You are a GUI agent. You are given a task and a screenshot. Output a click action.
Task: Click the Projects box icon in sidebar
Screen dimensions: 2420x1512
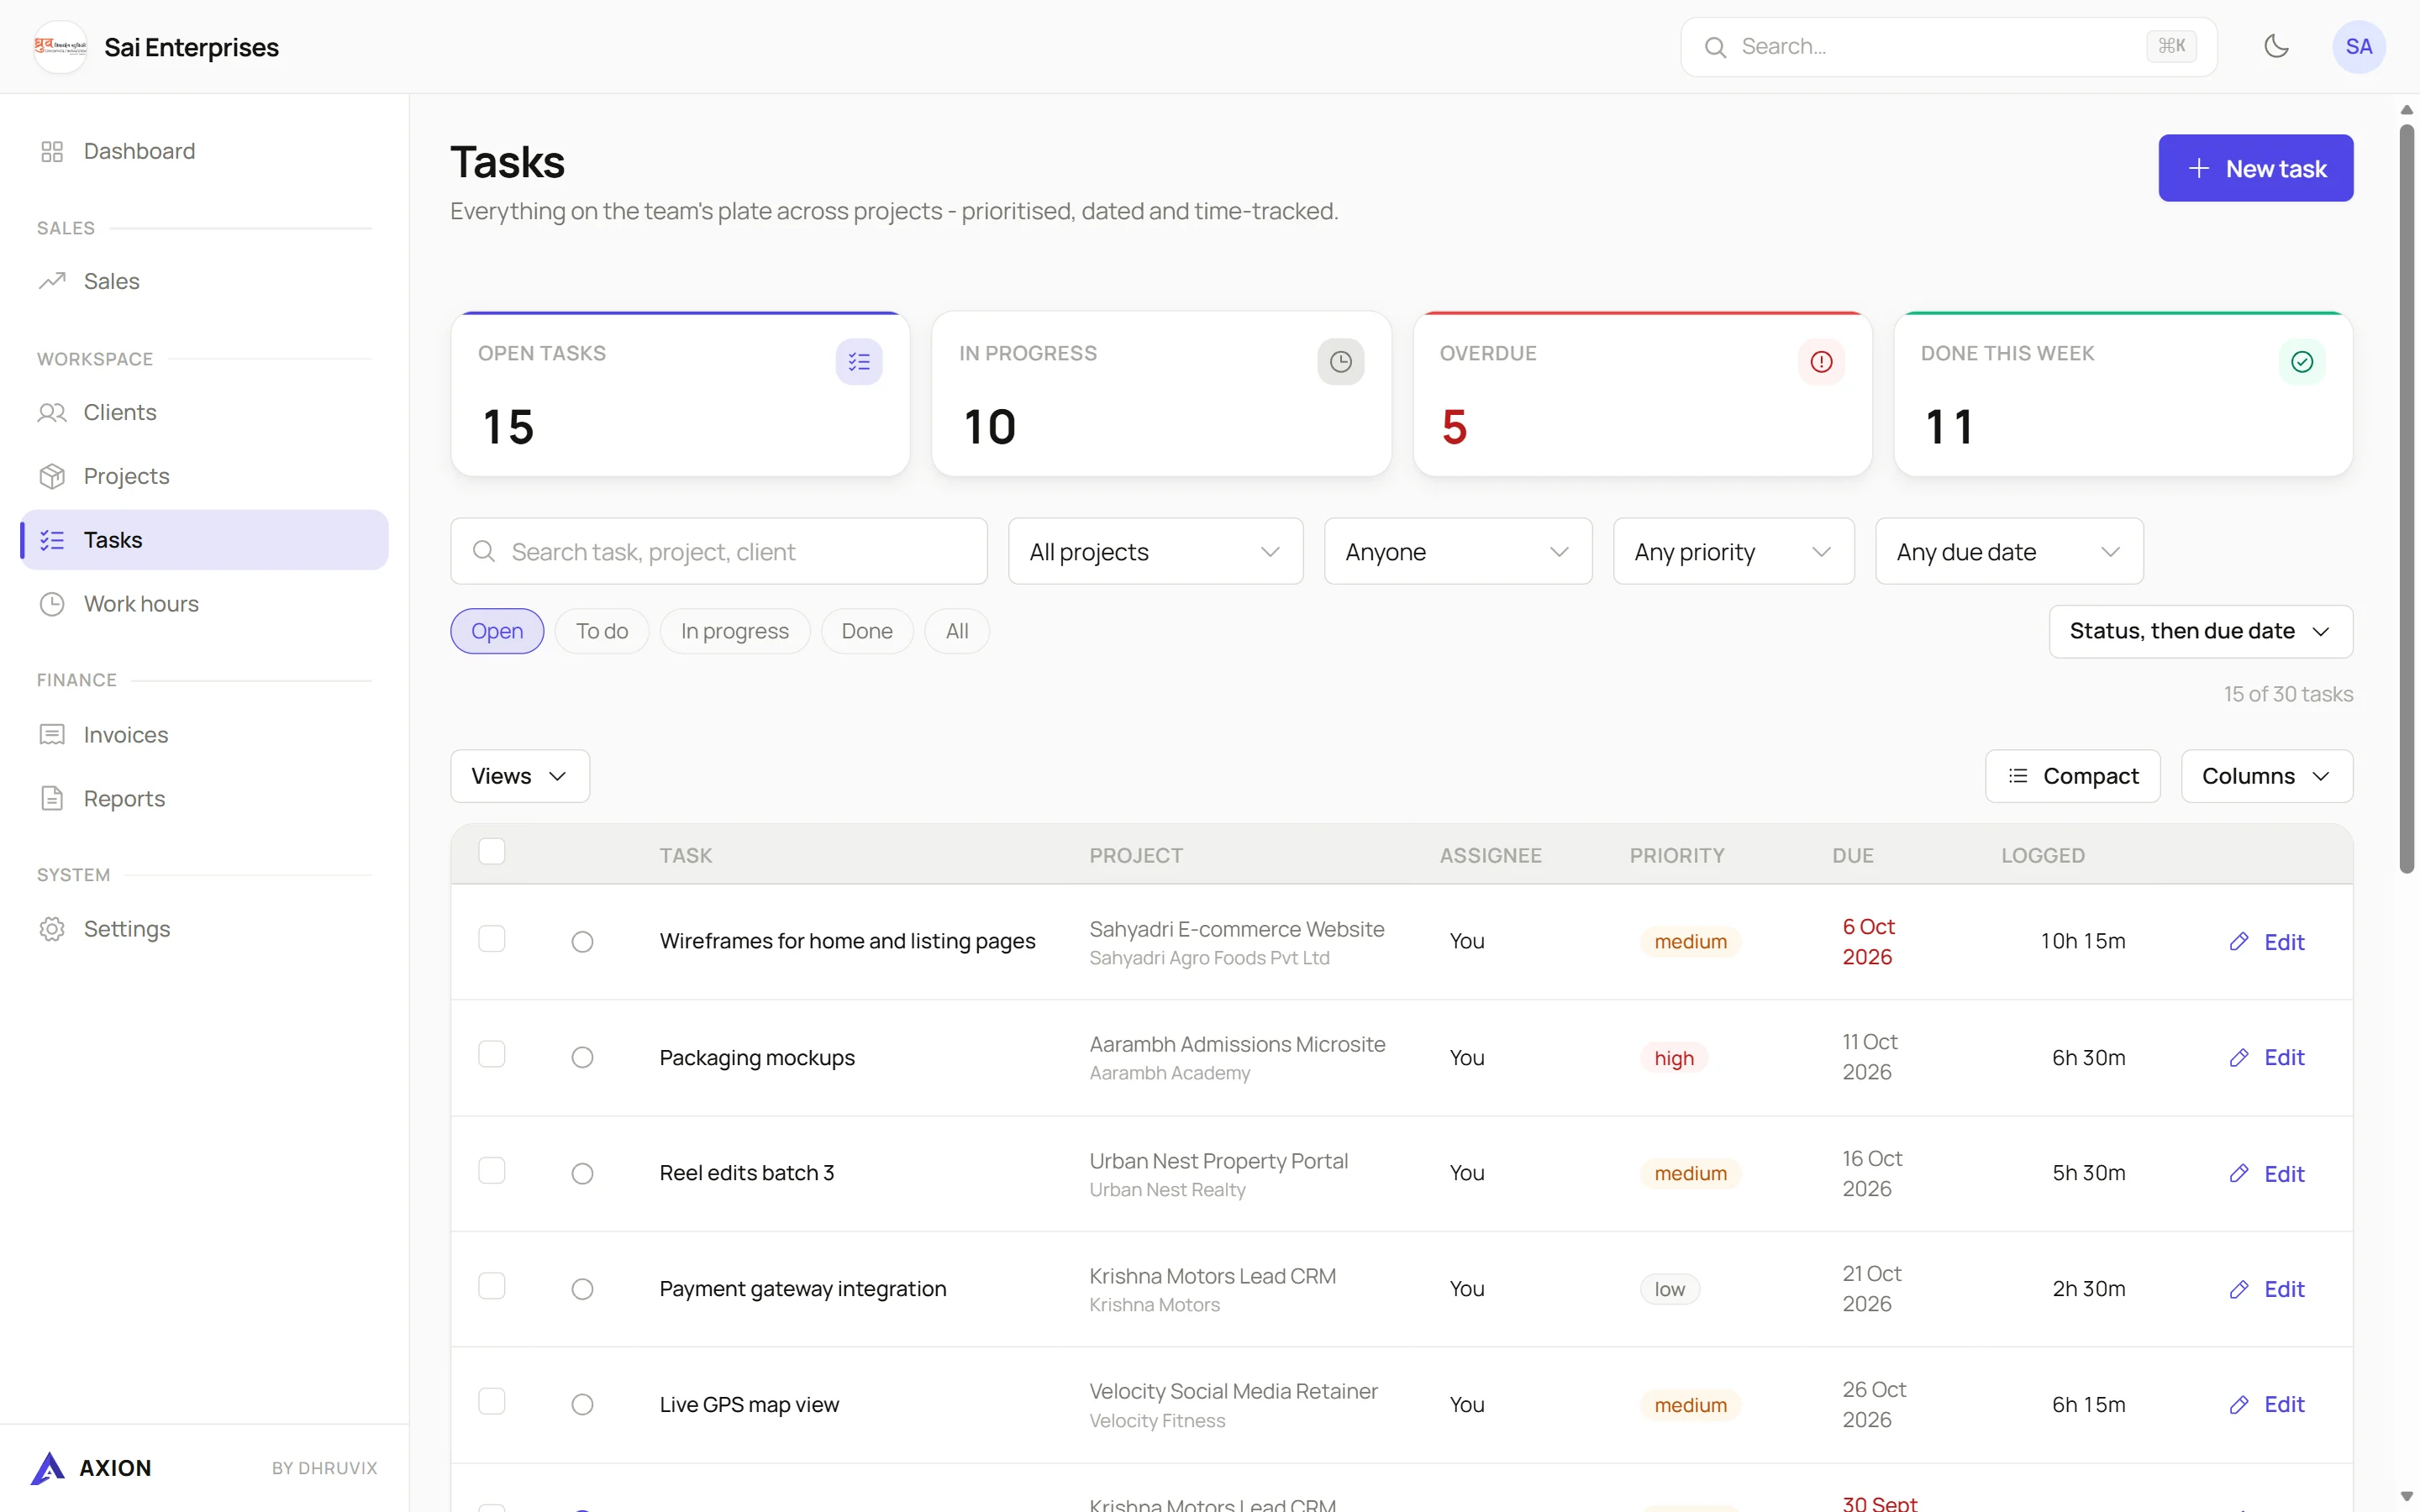(52, 476)
